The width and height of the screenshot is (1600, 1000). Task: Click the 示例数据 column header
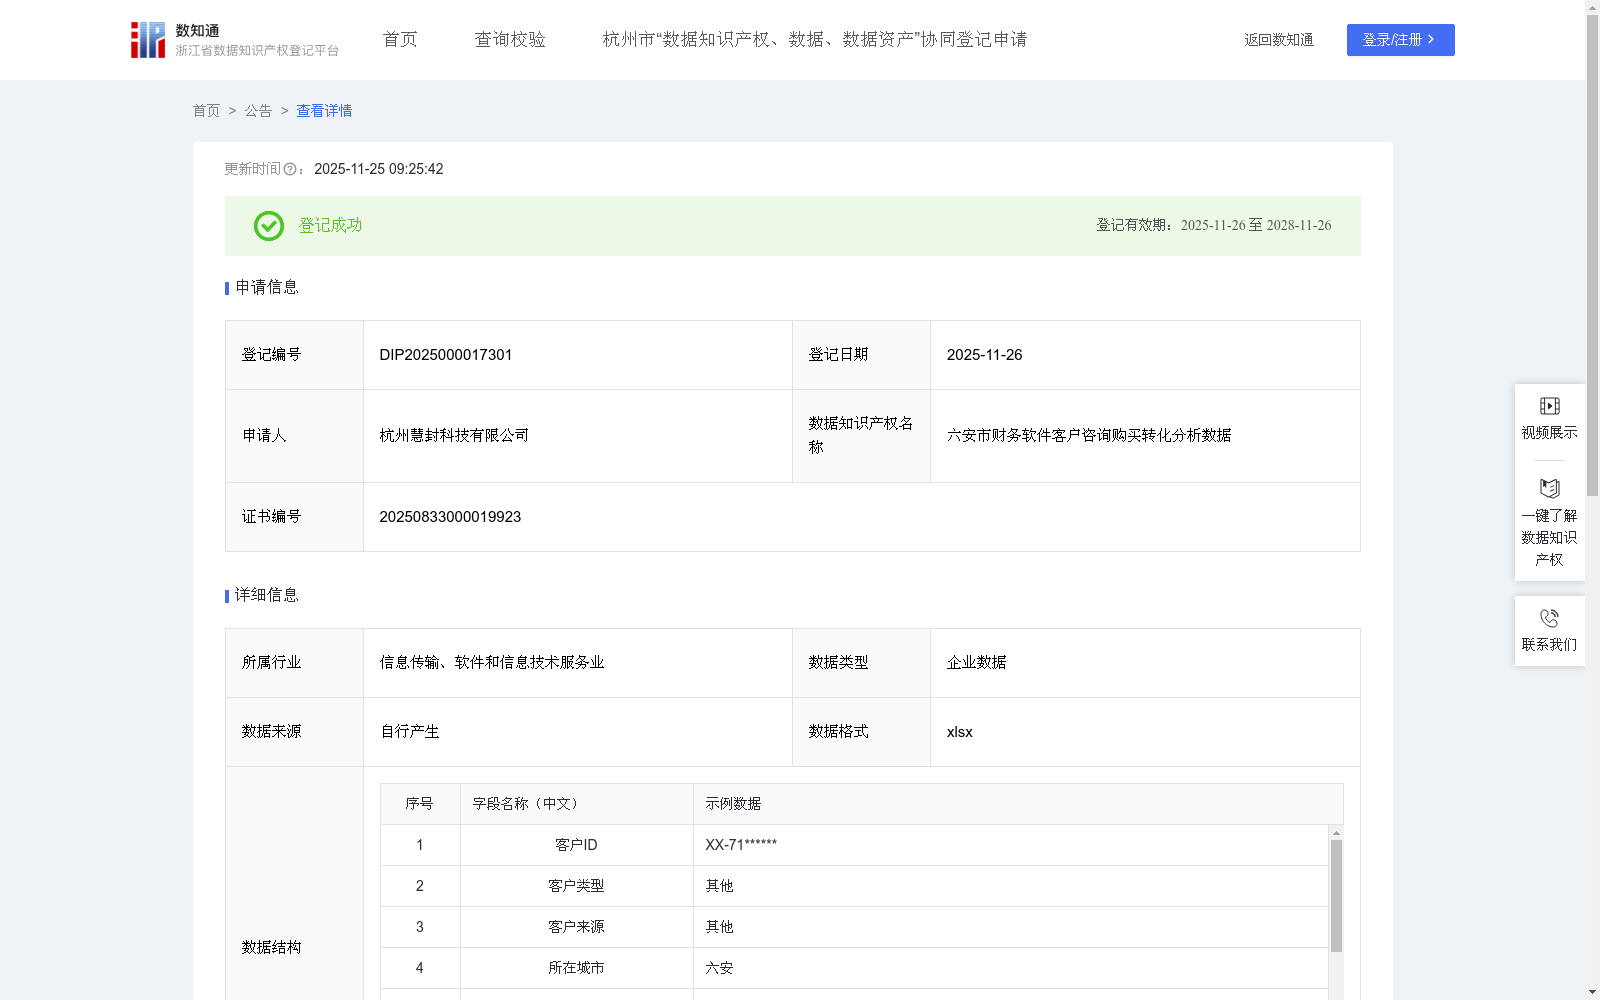[1018, 804]
